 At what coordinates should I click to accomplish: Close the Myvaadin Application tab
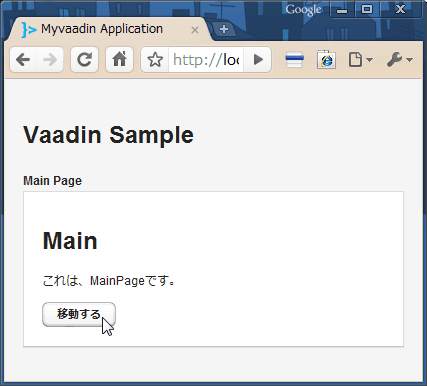195,30
